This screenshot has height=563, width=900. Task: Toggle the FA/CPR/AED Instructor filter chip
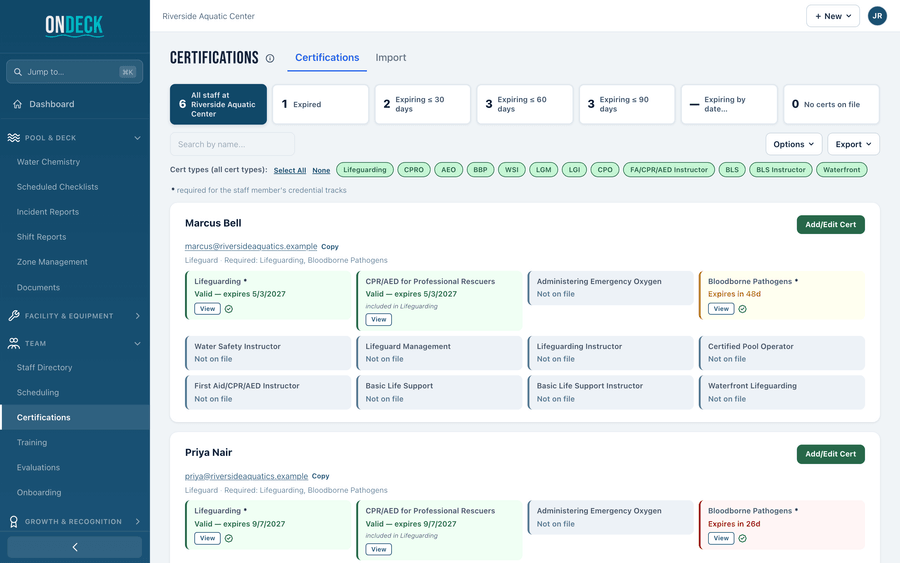[x=669, y=170]
